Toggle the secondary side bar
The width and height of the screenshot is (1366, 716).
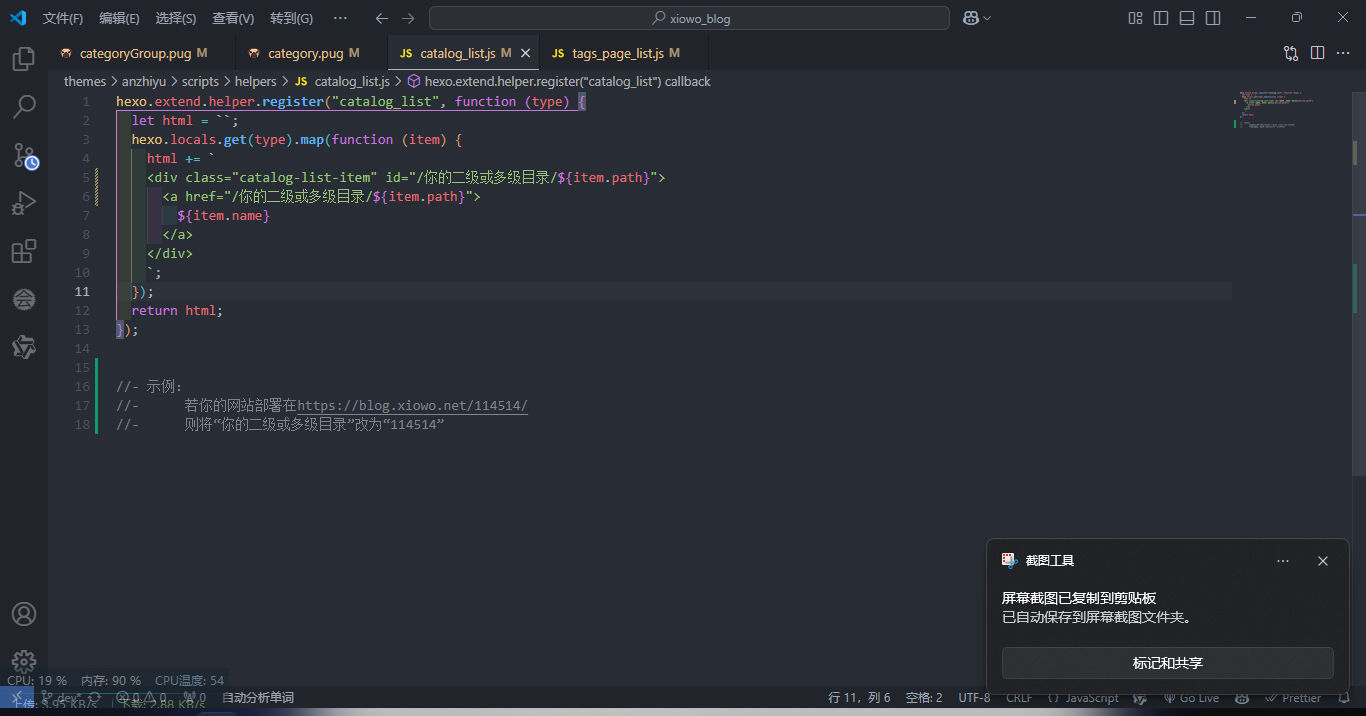(1213, 18)
